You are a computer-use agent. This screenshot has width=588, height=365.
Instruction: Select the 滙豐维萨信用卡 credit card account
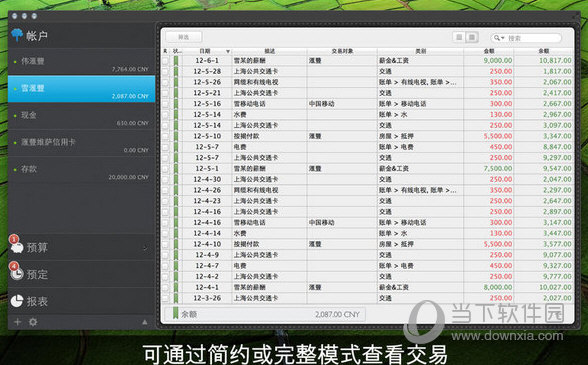(x=81, y=143)
